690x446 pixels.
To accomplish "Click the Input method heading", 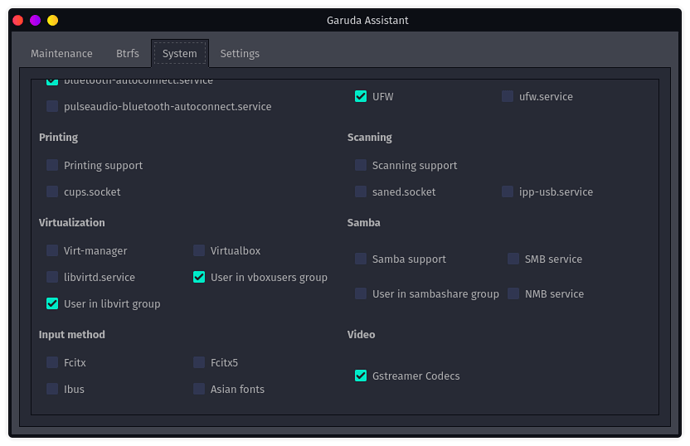I will [72, 334].
